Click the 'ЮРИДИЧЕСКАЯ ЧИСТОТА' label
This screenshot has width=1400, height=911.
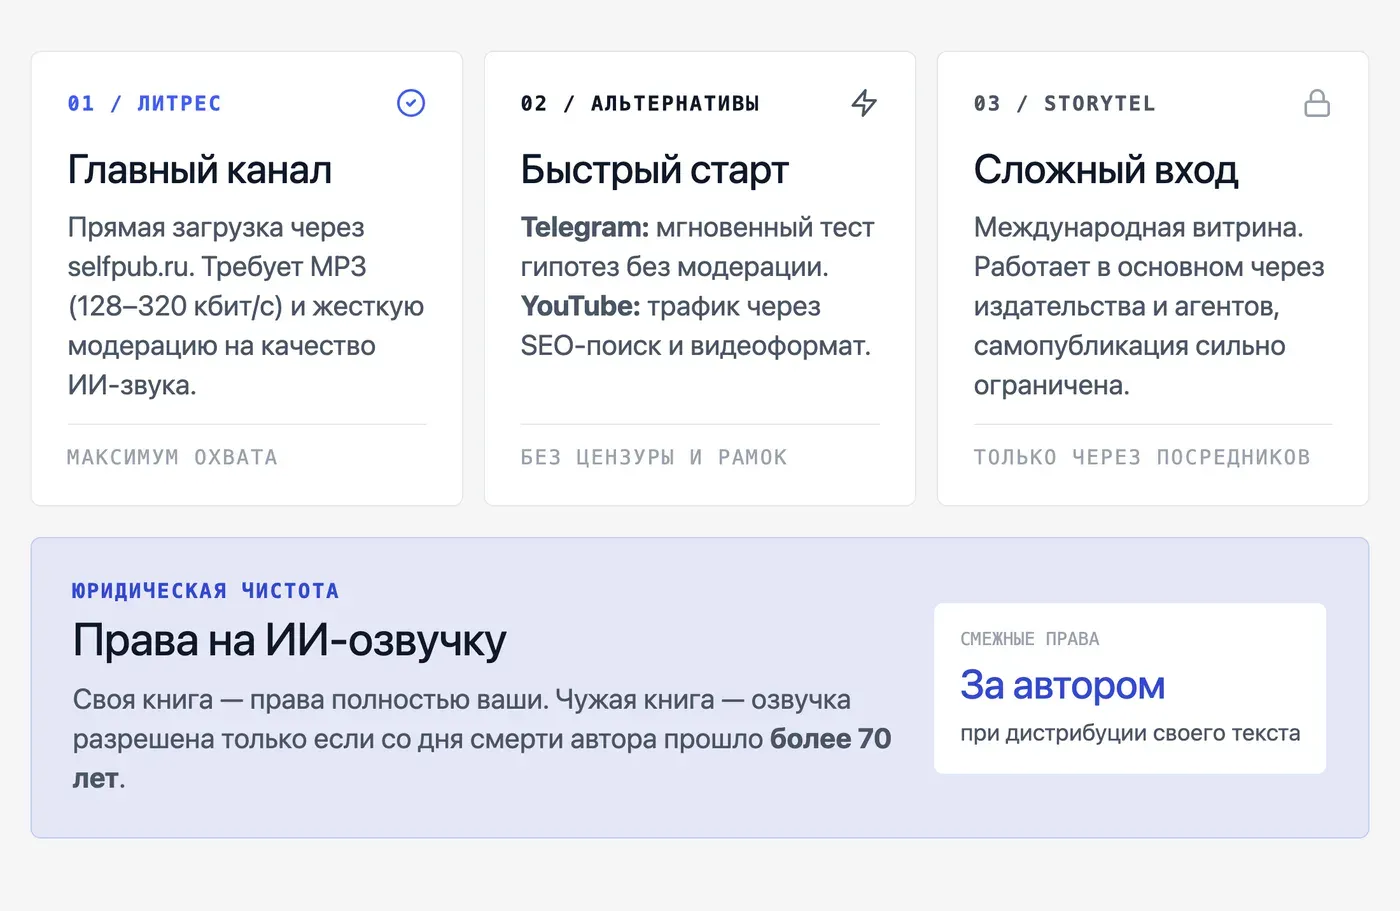205,591
